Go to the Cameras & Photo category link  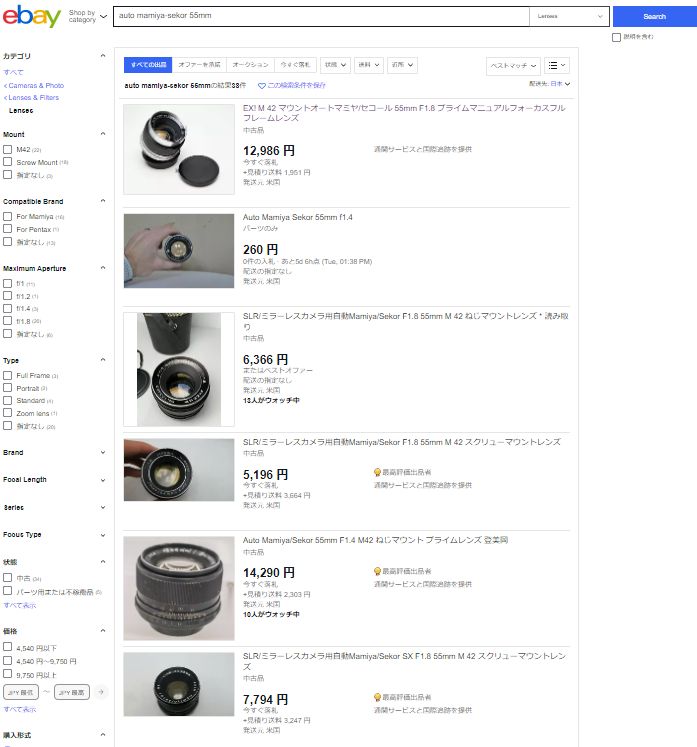pyautogui.click(x=35, y=86)
